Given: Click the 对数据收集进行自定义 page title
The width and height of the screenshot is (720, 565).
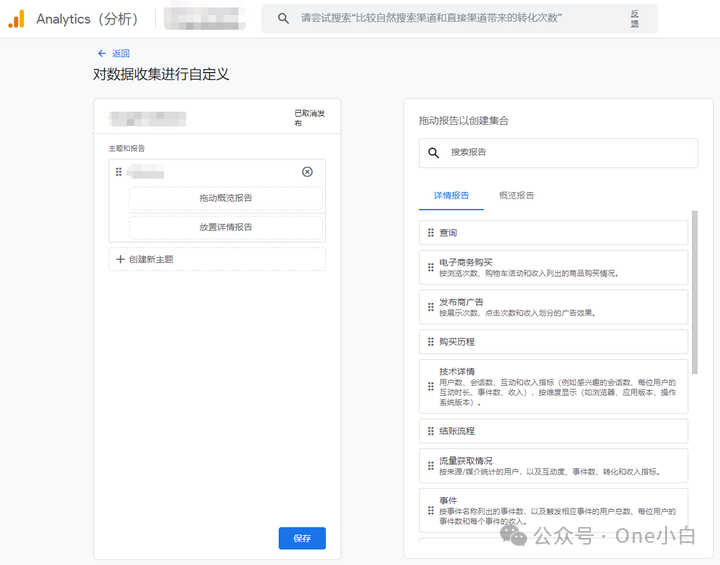Looking at the screenshot, I should point(161,74).
